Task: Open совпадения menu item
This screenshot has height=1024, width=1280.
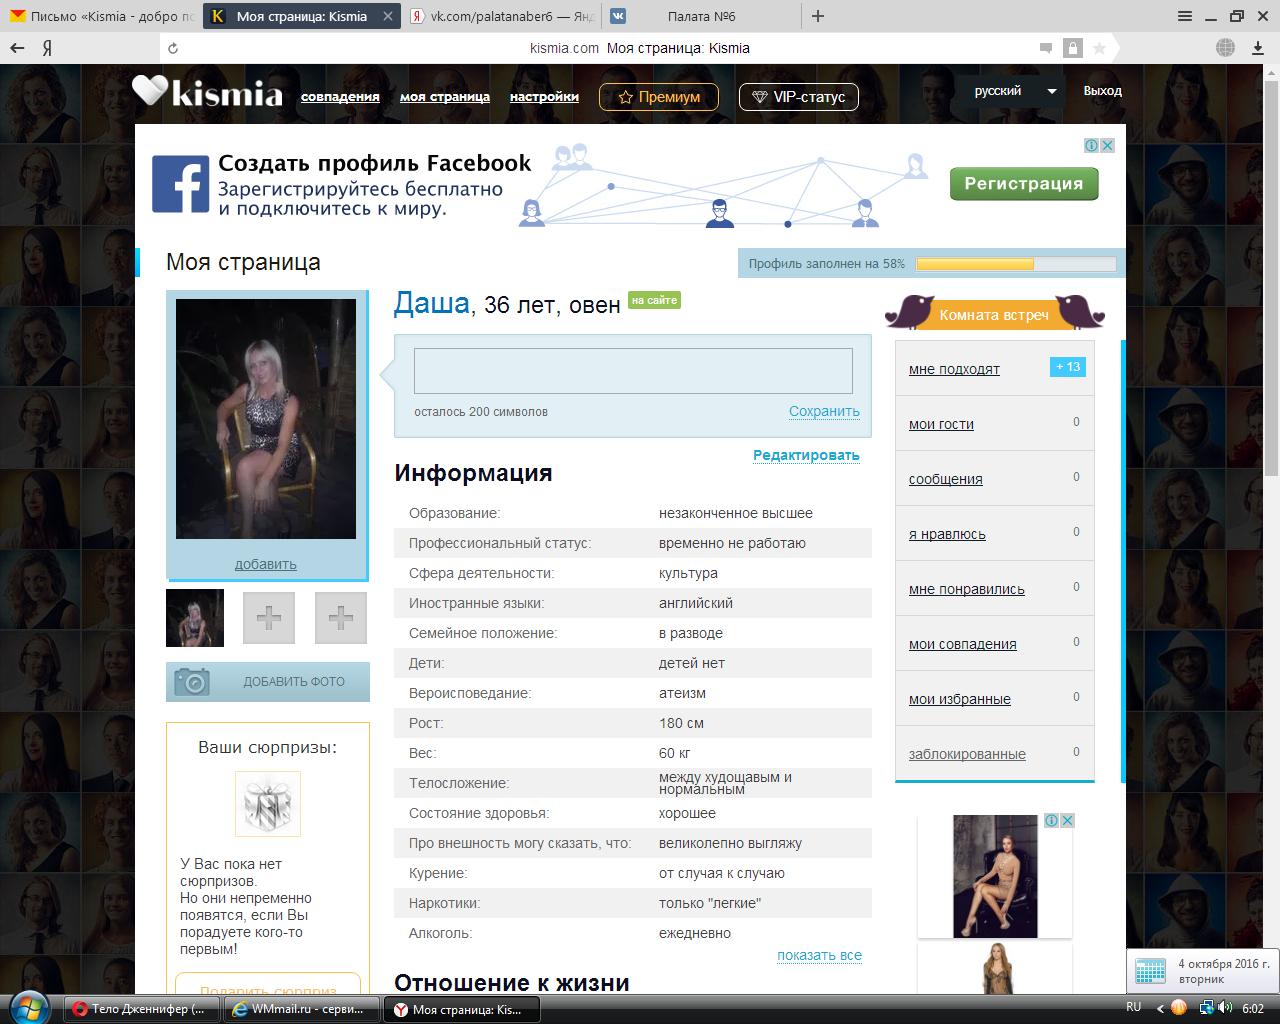Action: pyautogui.click(x=340, y=97)
